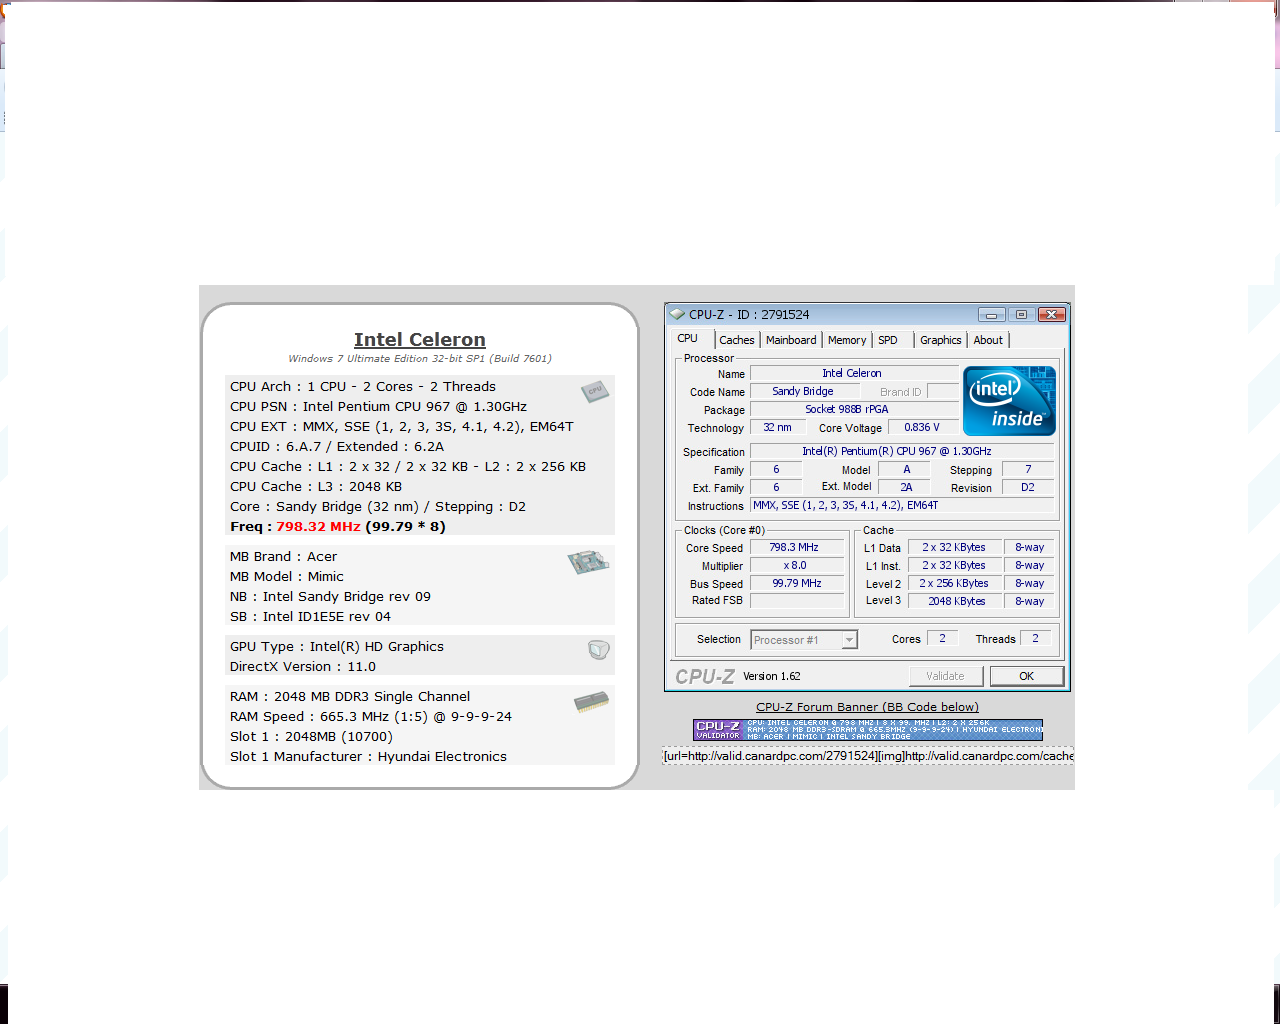Screen dimensions: 1280x1024
Task: Click the CPU-Z title bar app icon
Action: tap(677, 314)
